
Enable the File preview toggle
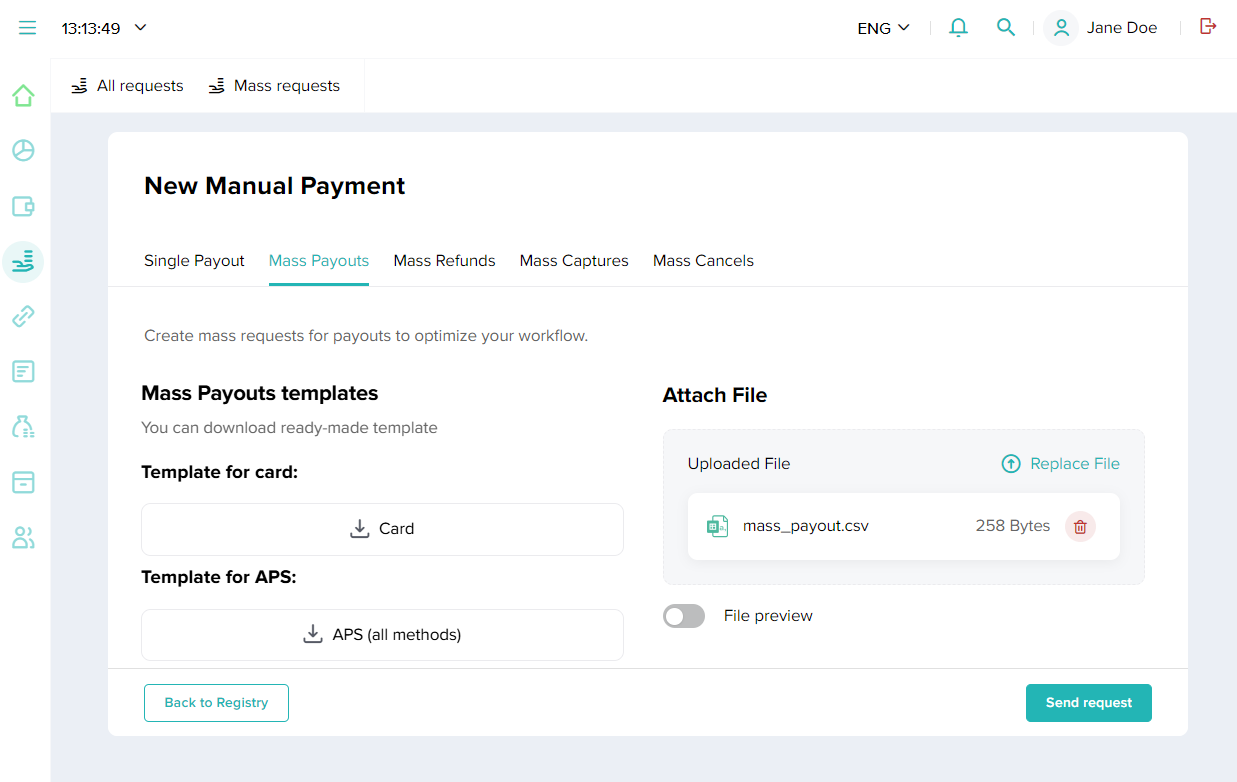(x=684, y=616)
